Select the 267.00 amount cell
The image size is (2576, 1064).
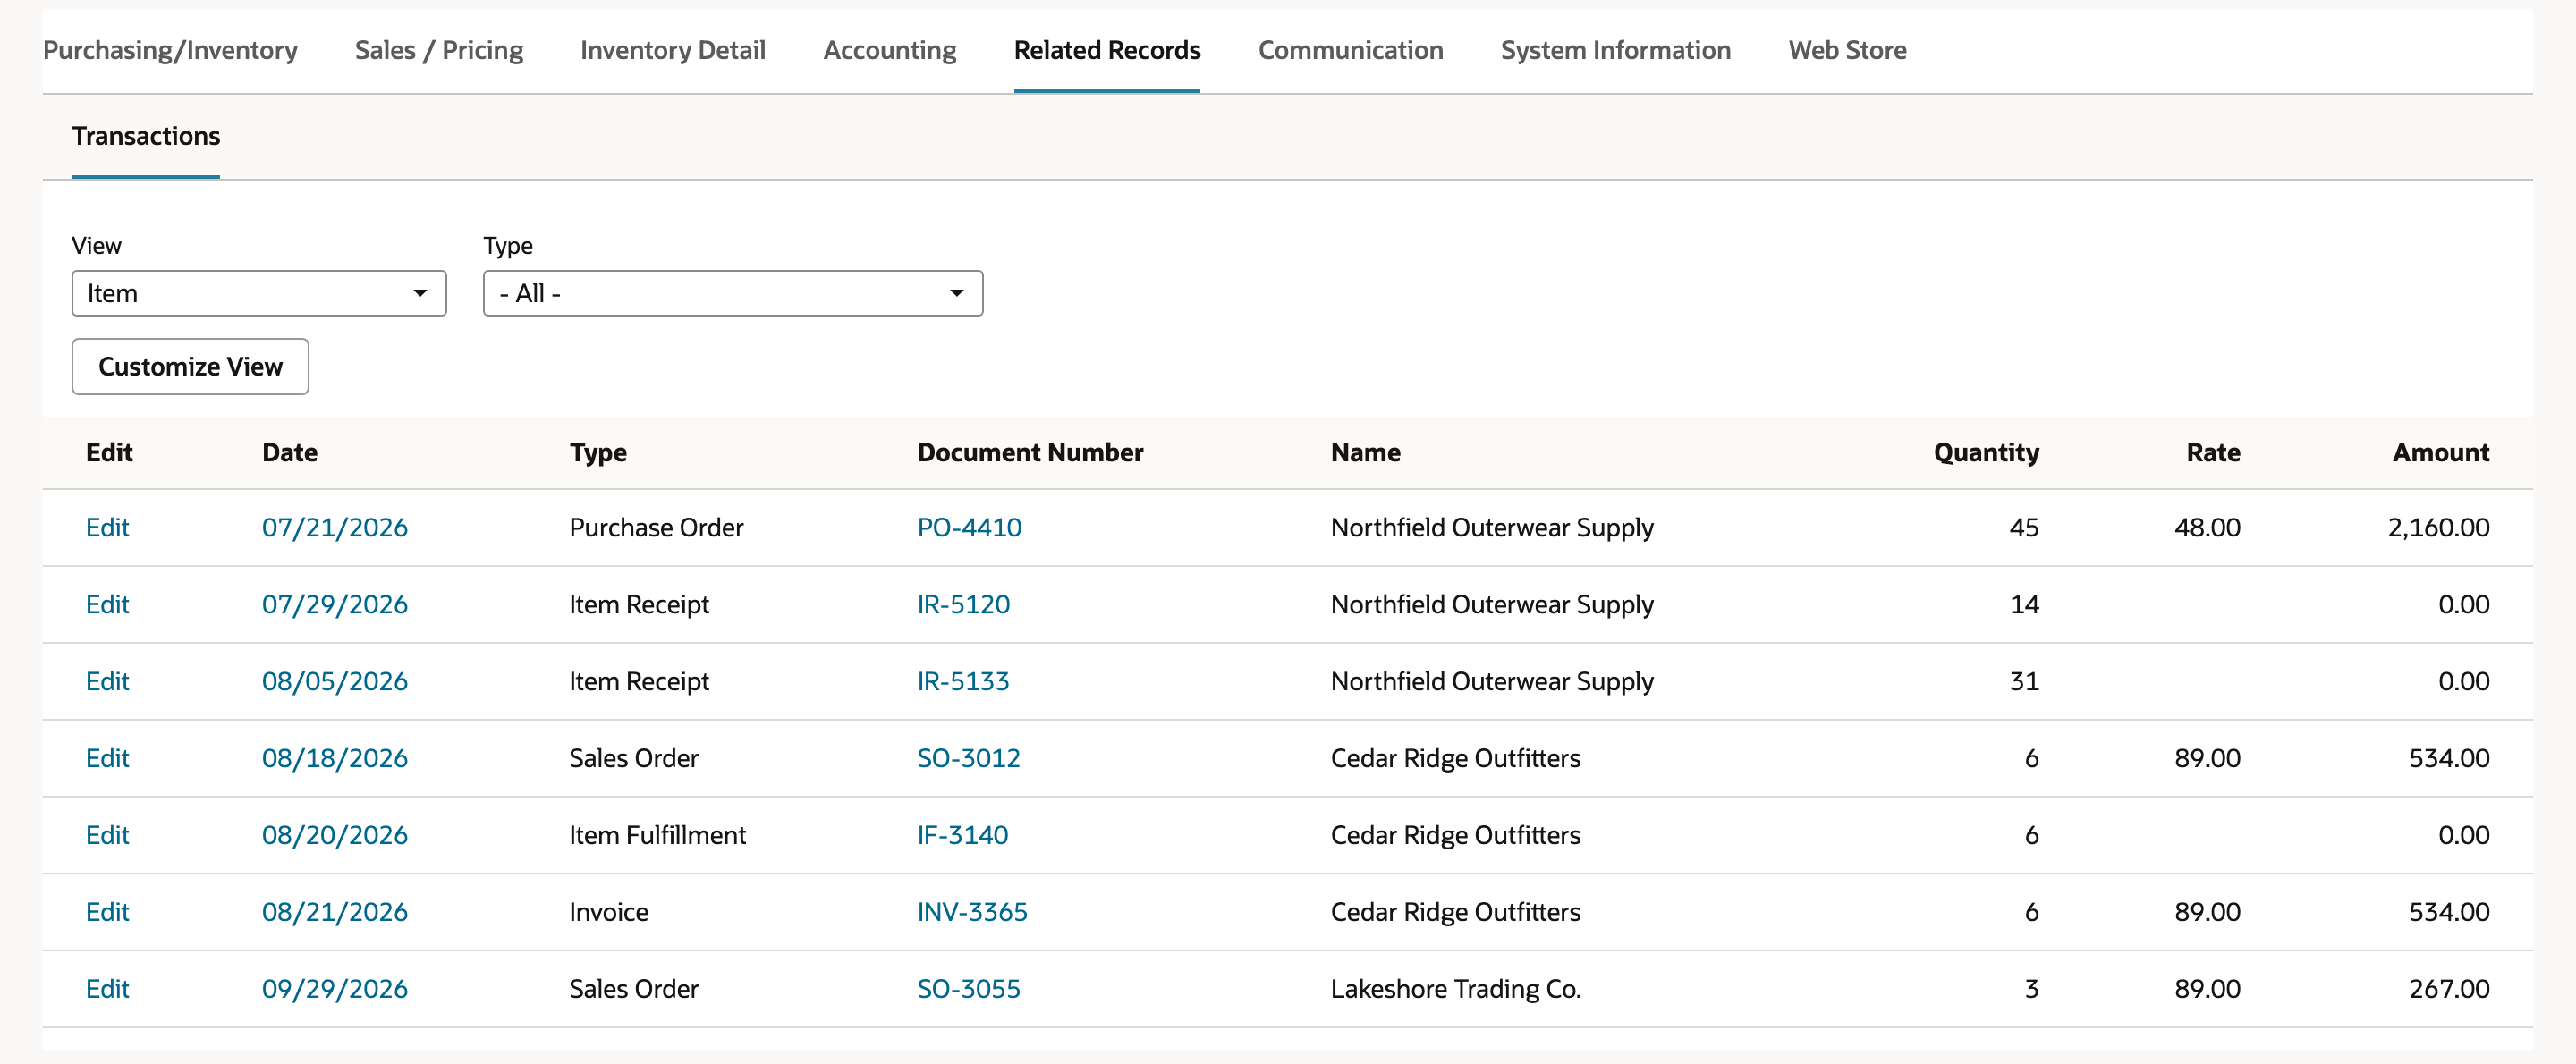(x=2449, y=989)
